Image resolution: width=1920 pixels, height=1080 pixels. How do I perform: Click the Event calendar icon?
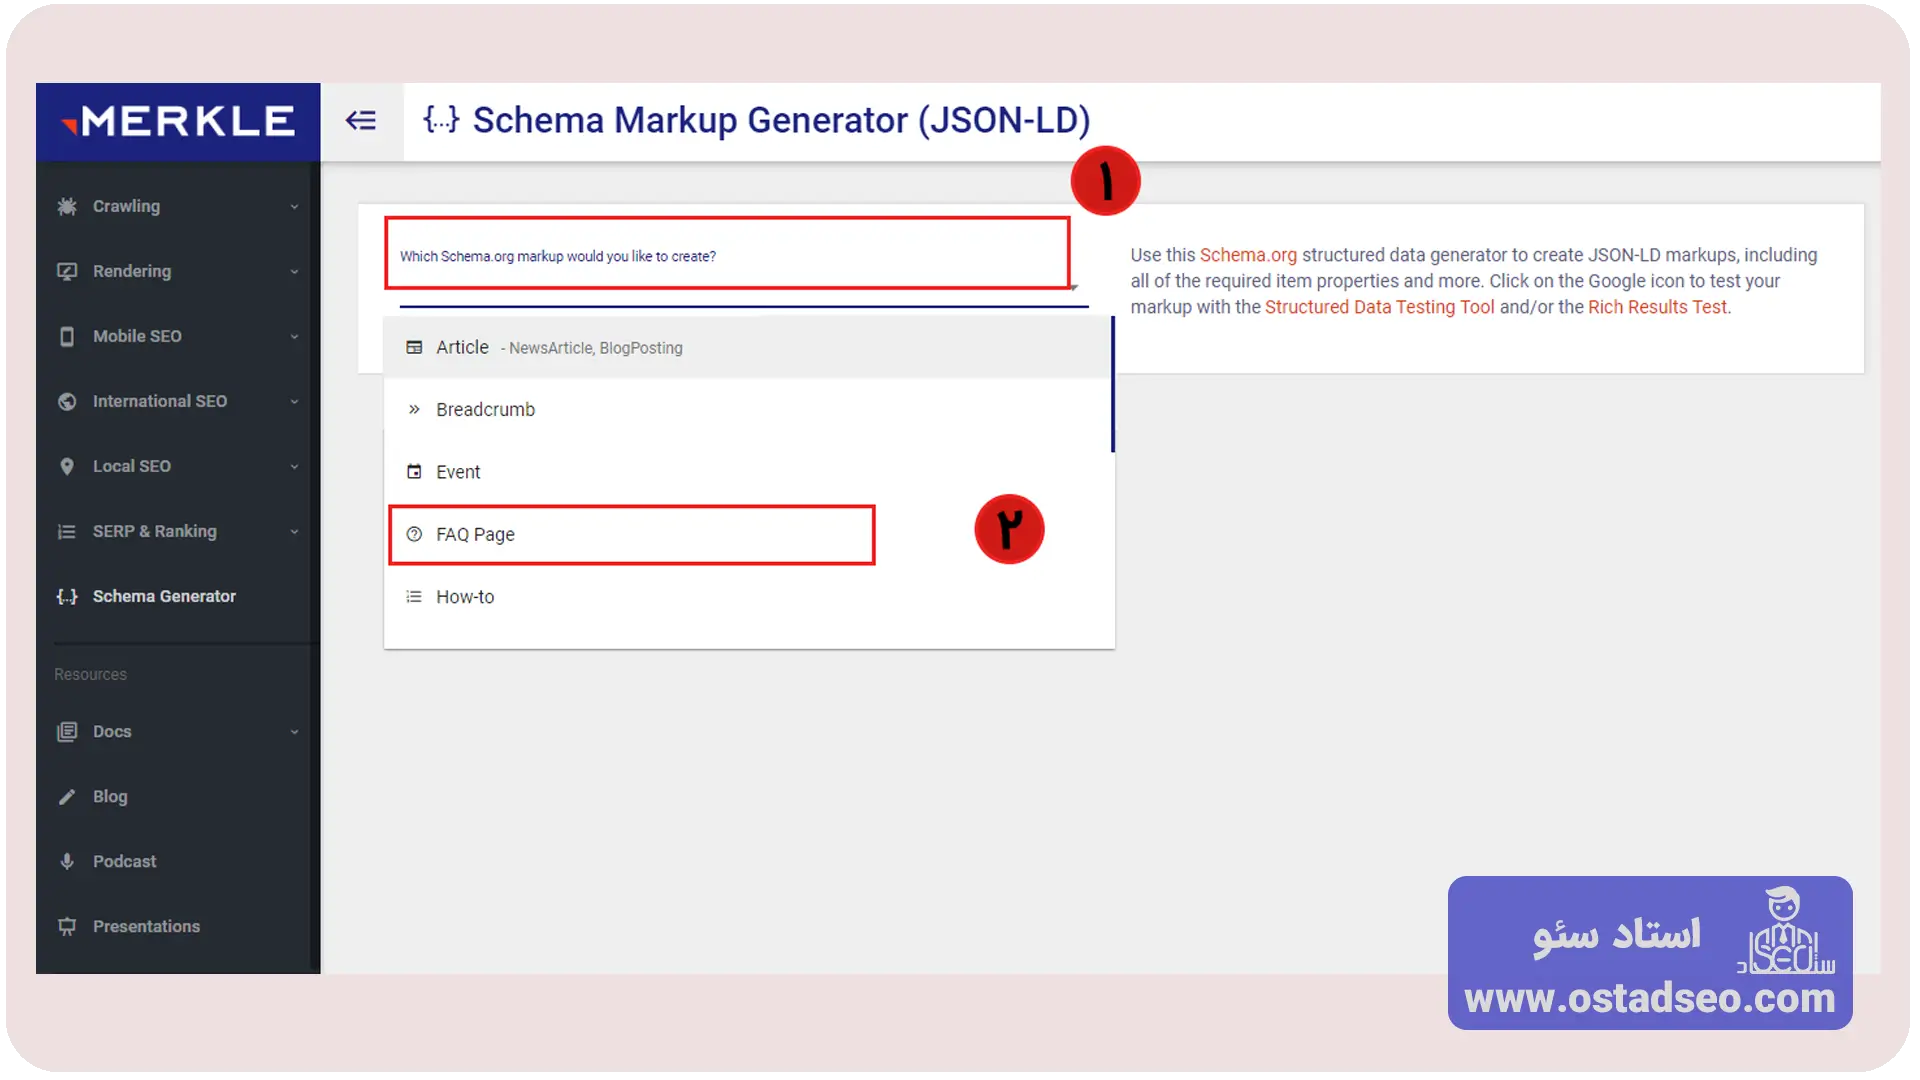pos(414,471)
